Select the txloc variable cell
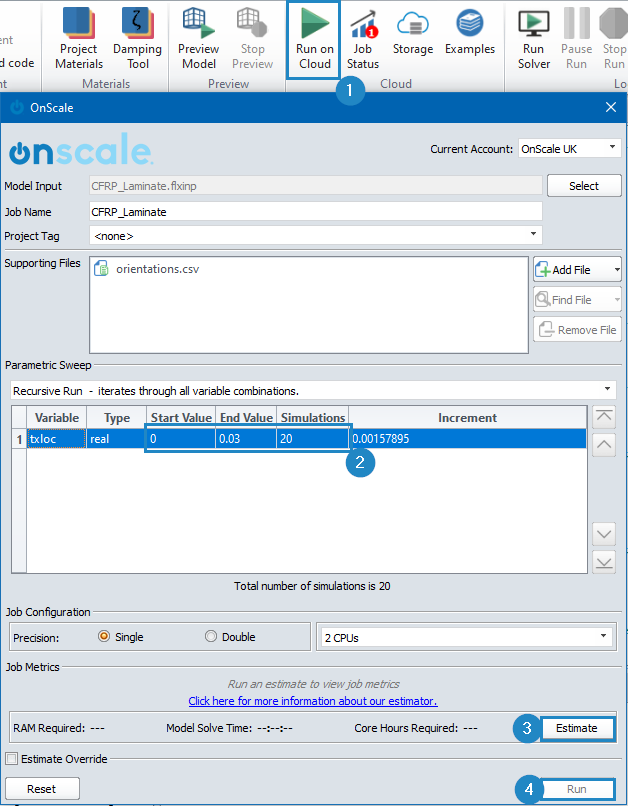 56,438
